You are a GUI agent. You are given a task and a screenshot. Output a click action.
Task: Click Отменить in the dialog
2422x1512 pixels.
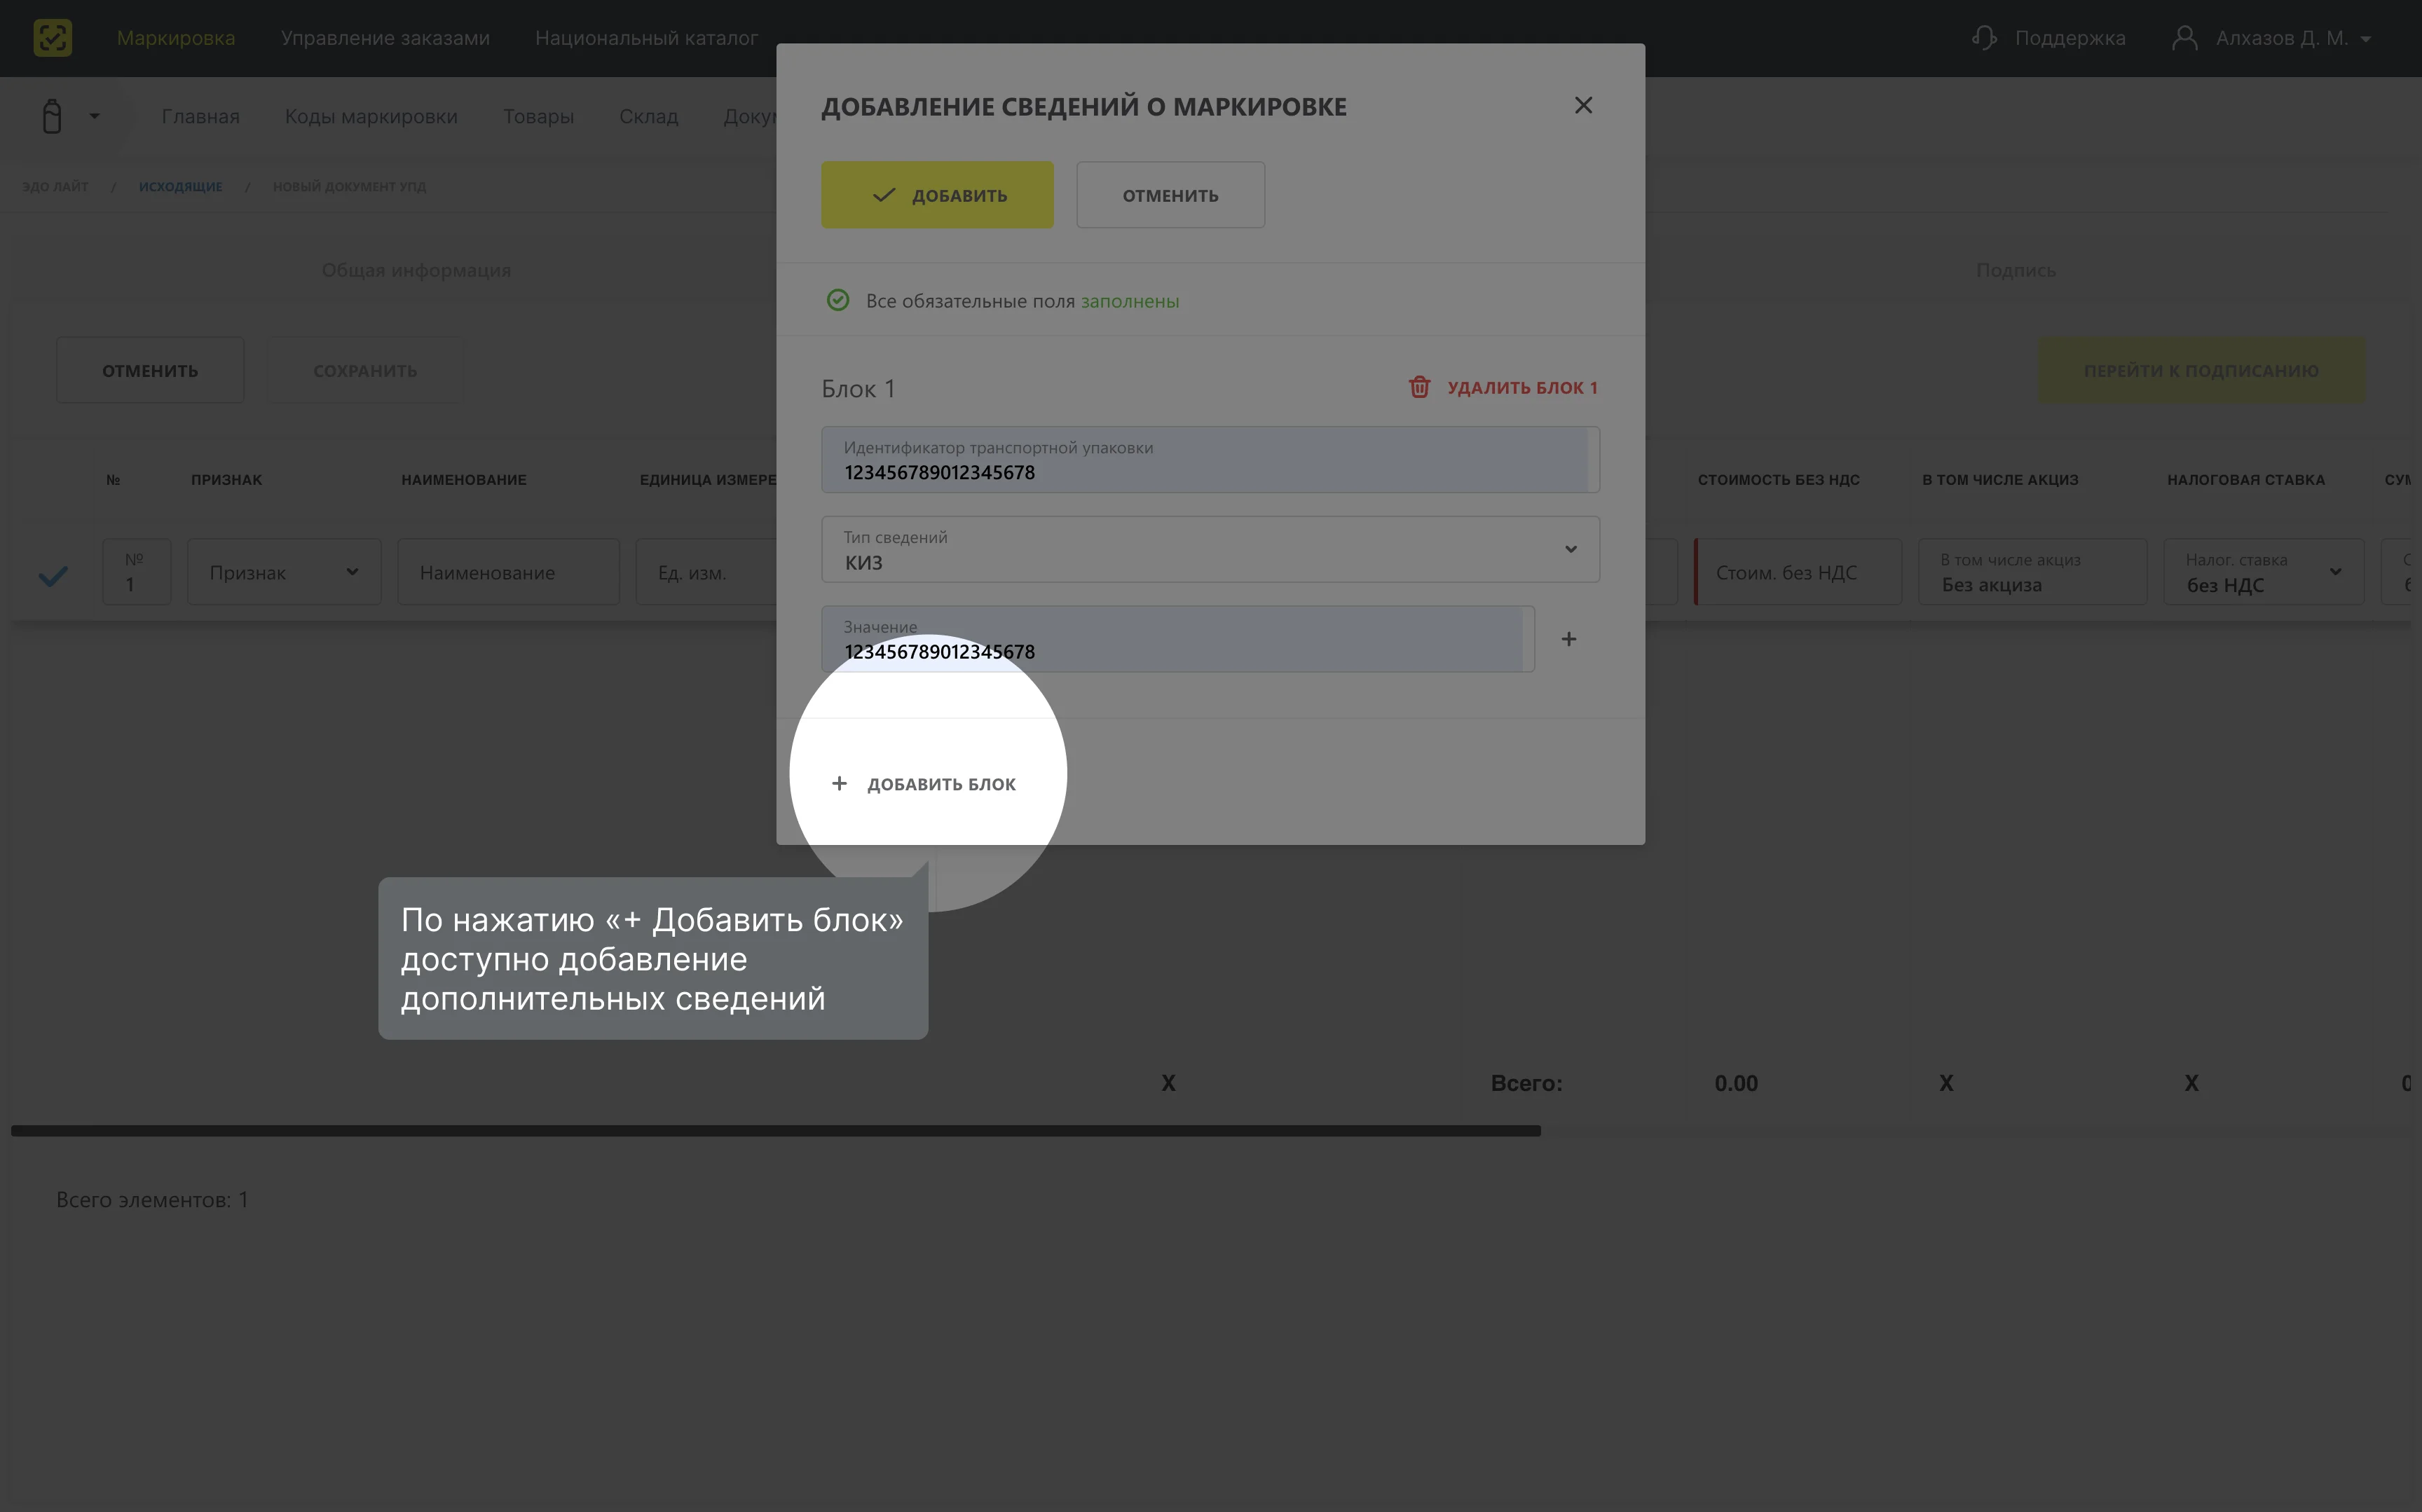(1170, 195)
